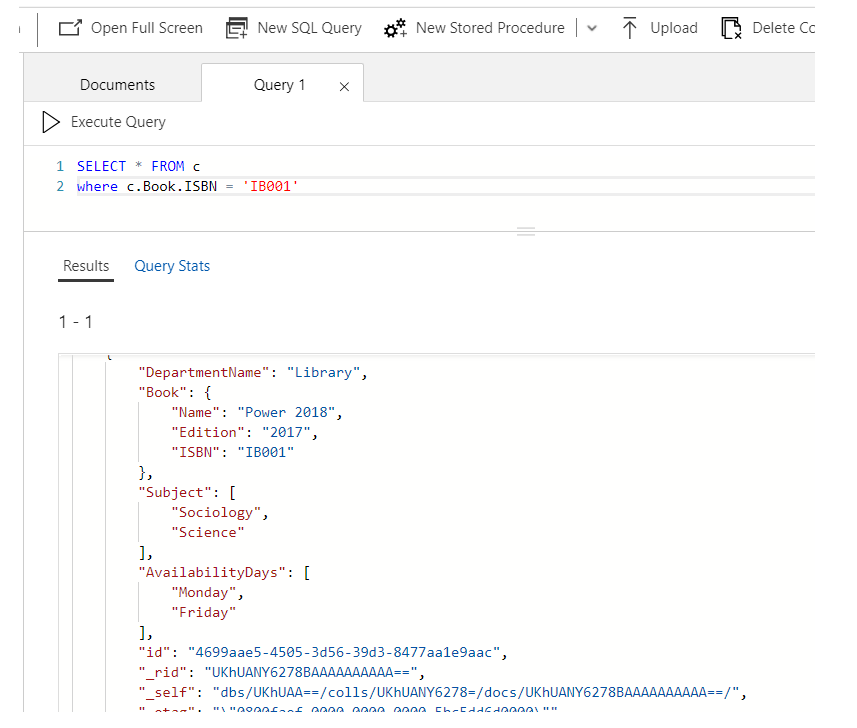Click line number 2 in the editor
Screen dimensions: 857x728
tap(59, 186)
